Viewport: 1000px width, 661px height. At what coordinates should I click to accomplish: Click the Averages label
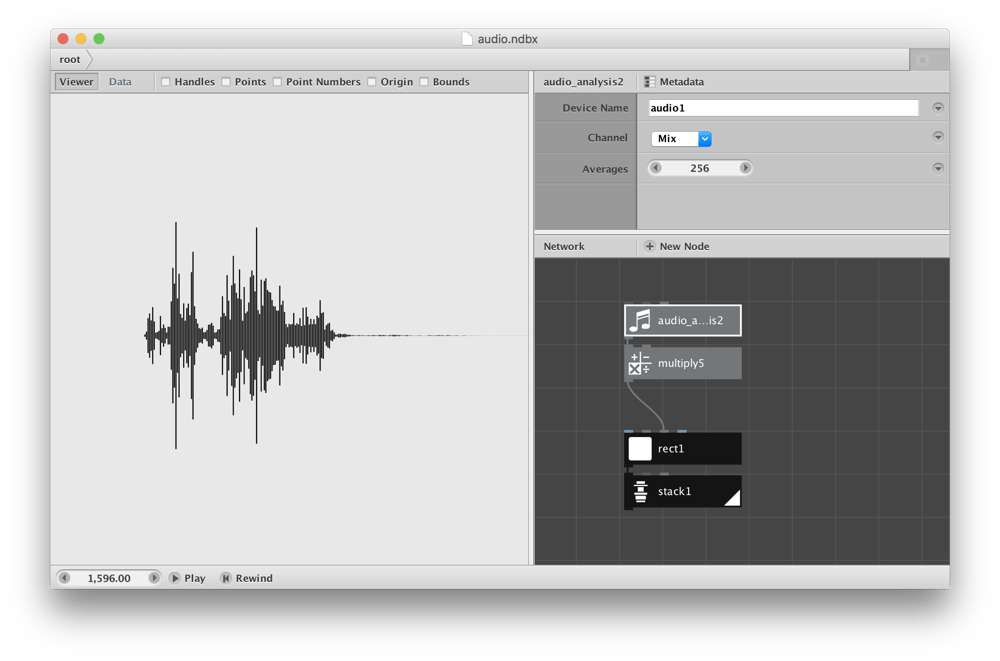point(605,169)
